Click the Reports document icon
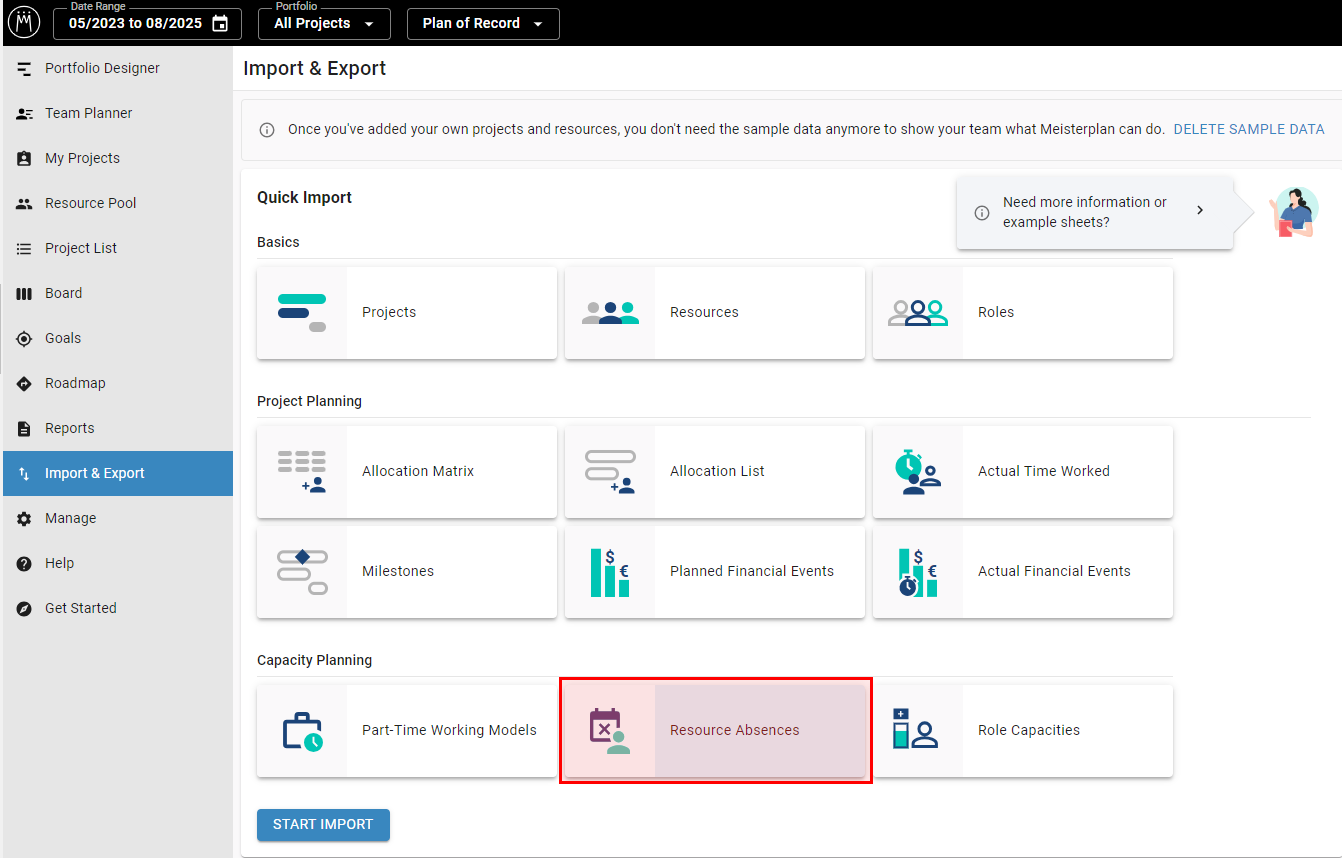This screenshot has width=1342, height=858. pos(24,429)
